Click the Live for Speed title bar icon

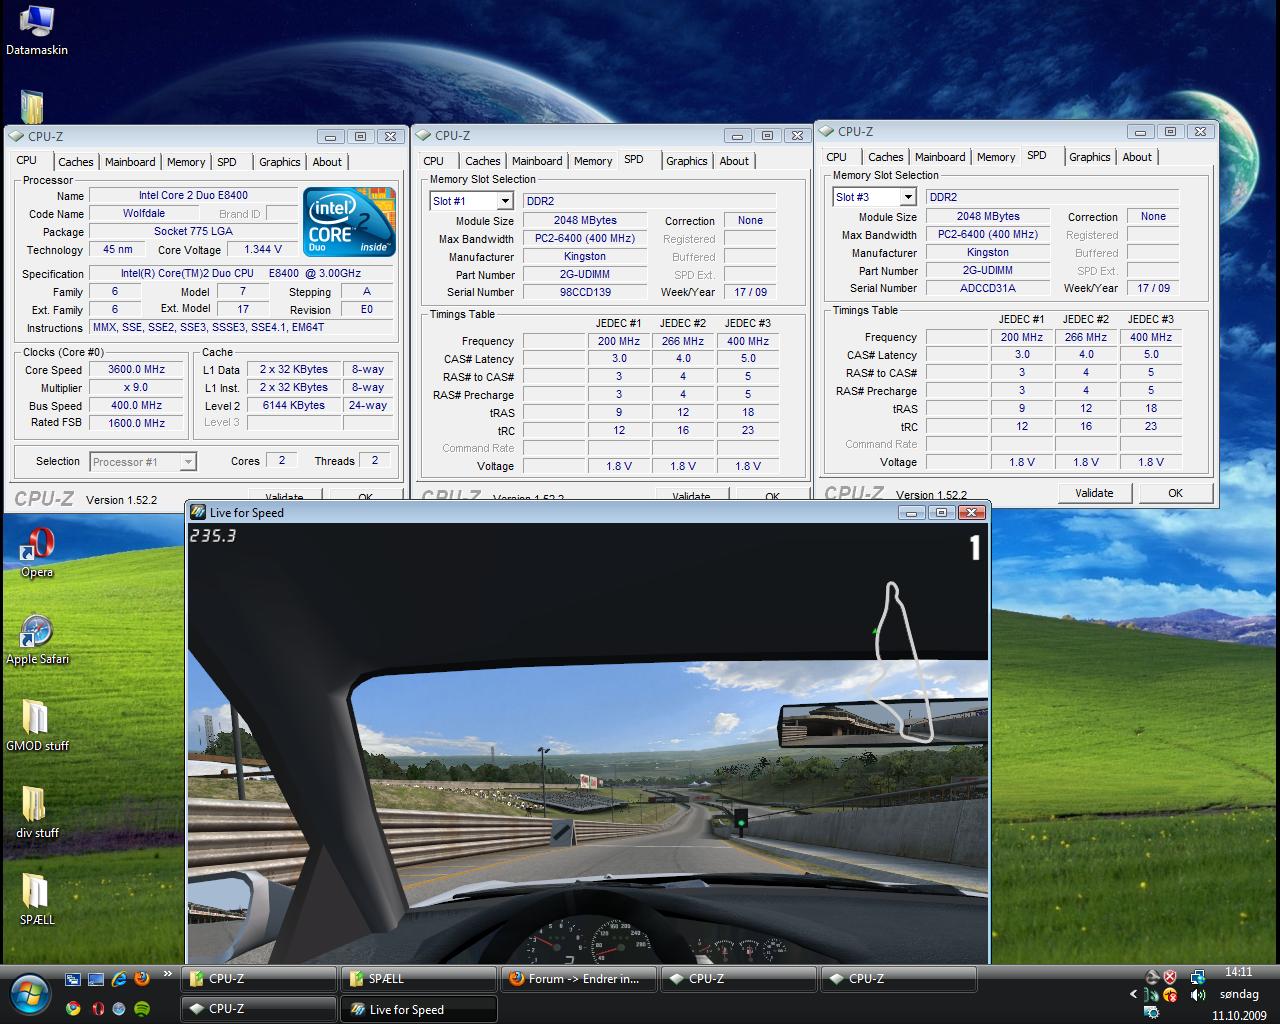[x=198, y=512]
